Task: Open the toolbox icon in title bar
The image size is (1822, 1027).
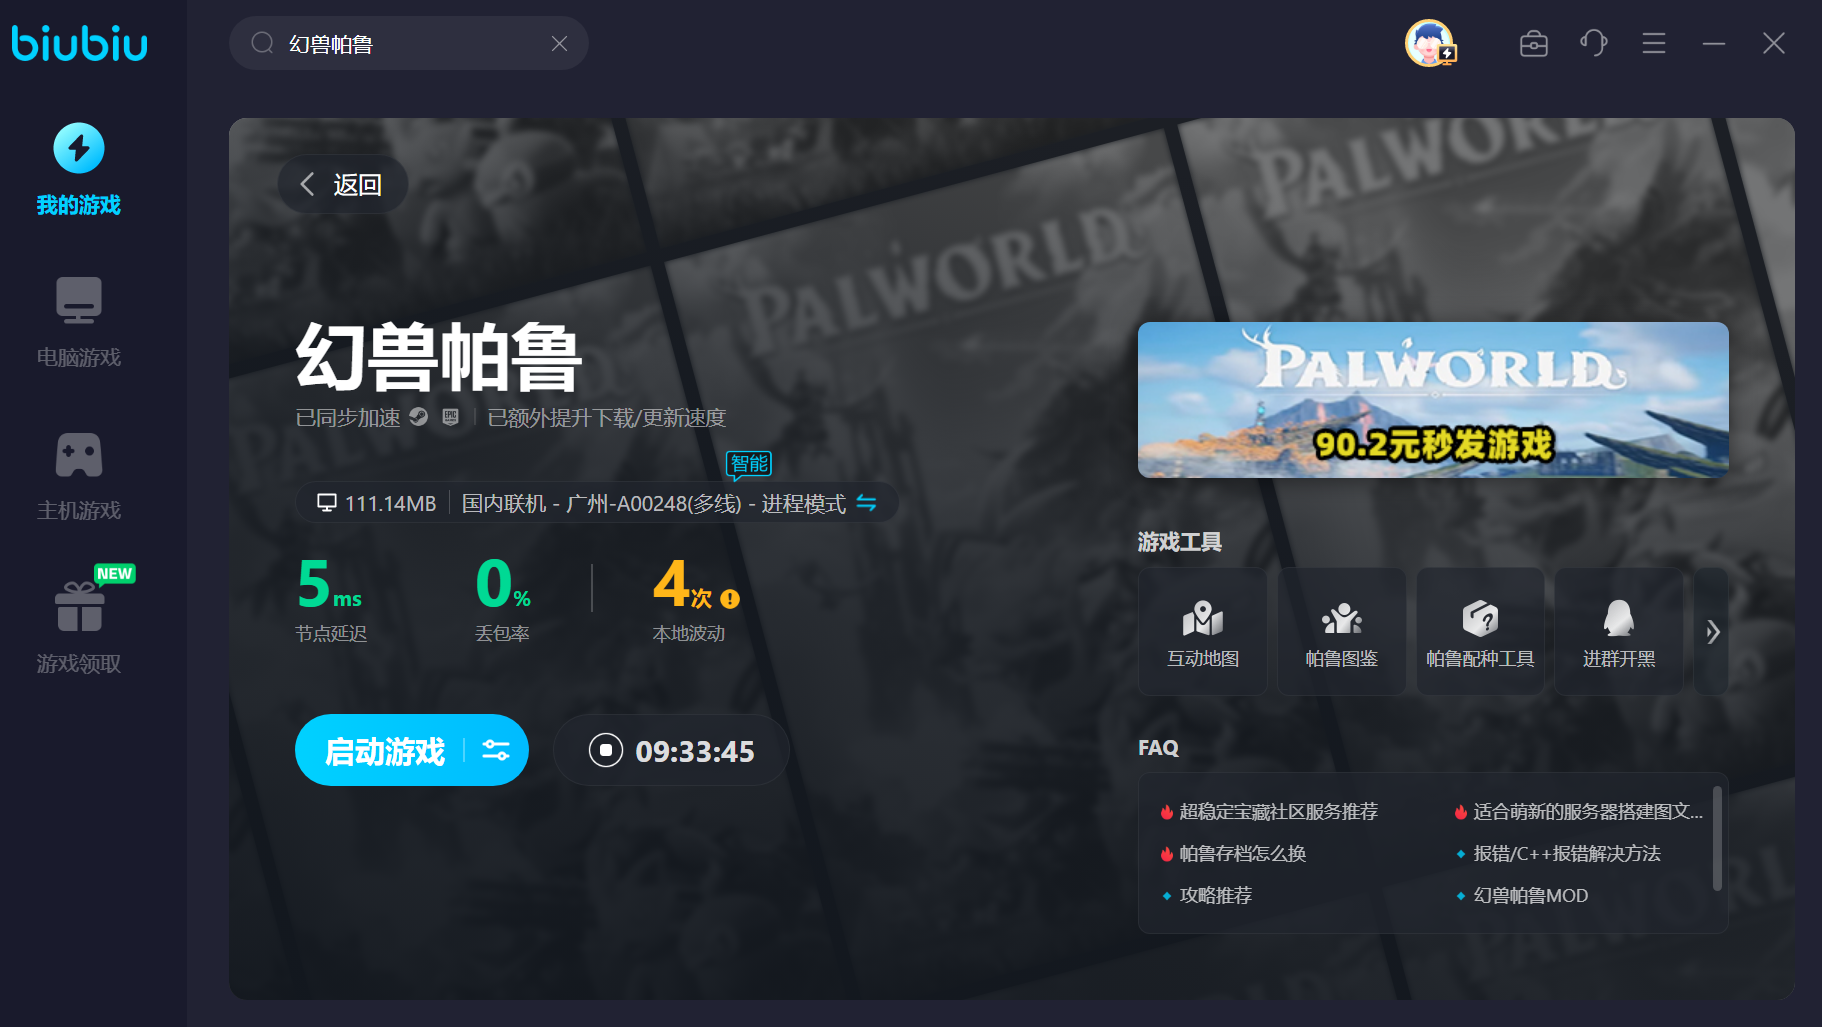Action: click(1533, 44)
